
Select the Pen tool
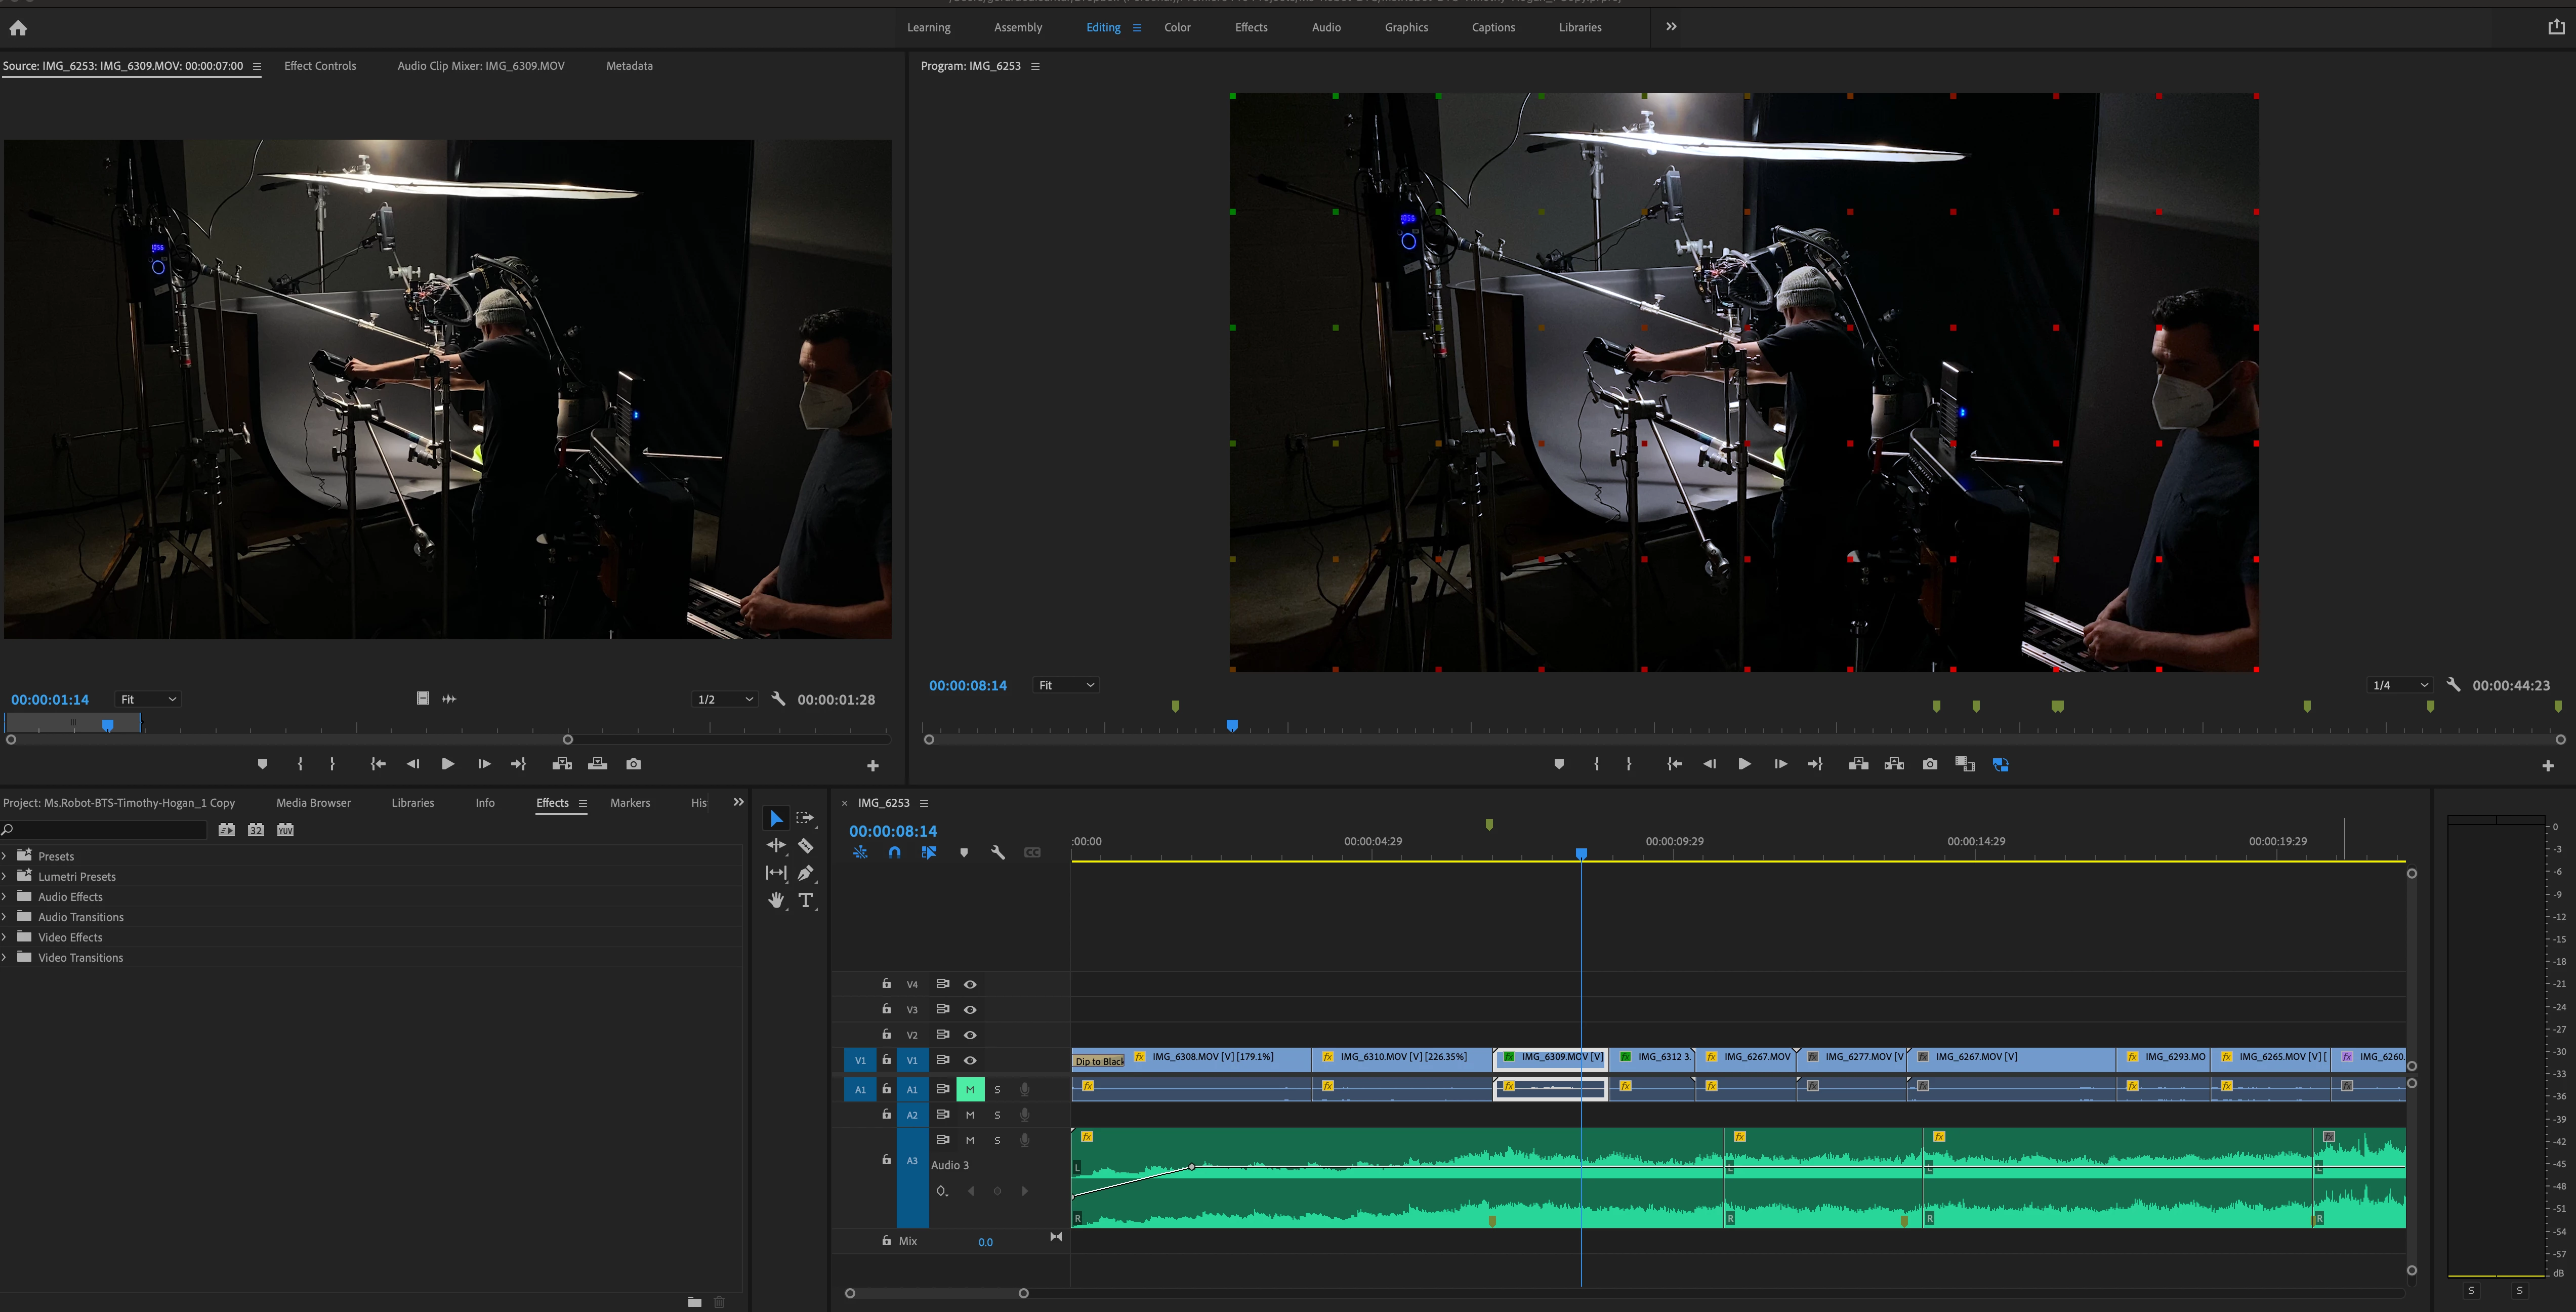pos(806,873)
